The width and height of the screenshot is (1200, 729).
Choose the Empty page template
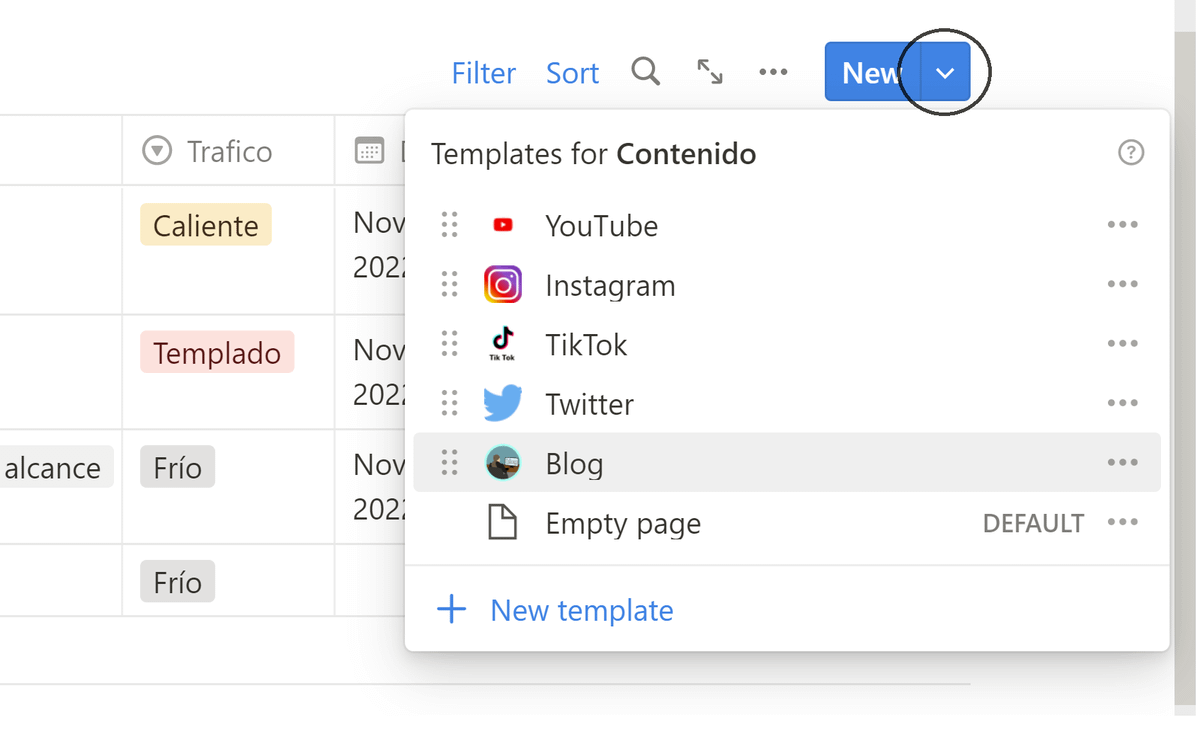point(622,523)
